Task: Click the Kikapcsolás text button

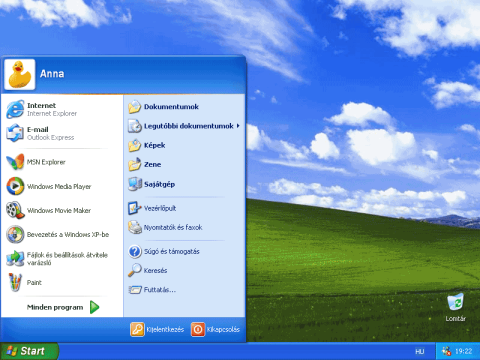Action: [x=223, y=329]
